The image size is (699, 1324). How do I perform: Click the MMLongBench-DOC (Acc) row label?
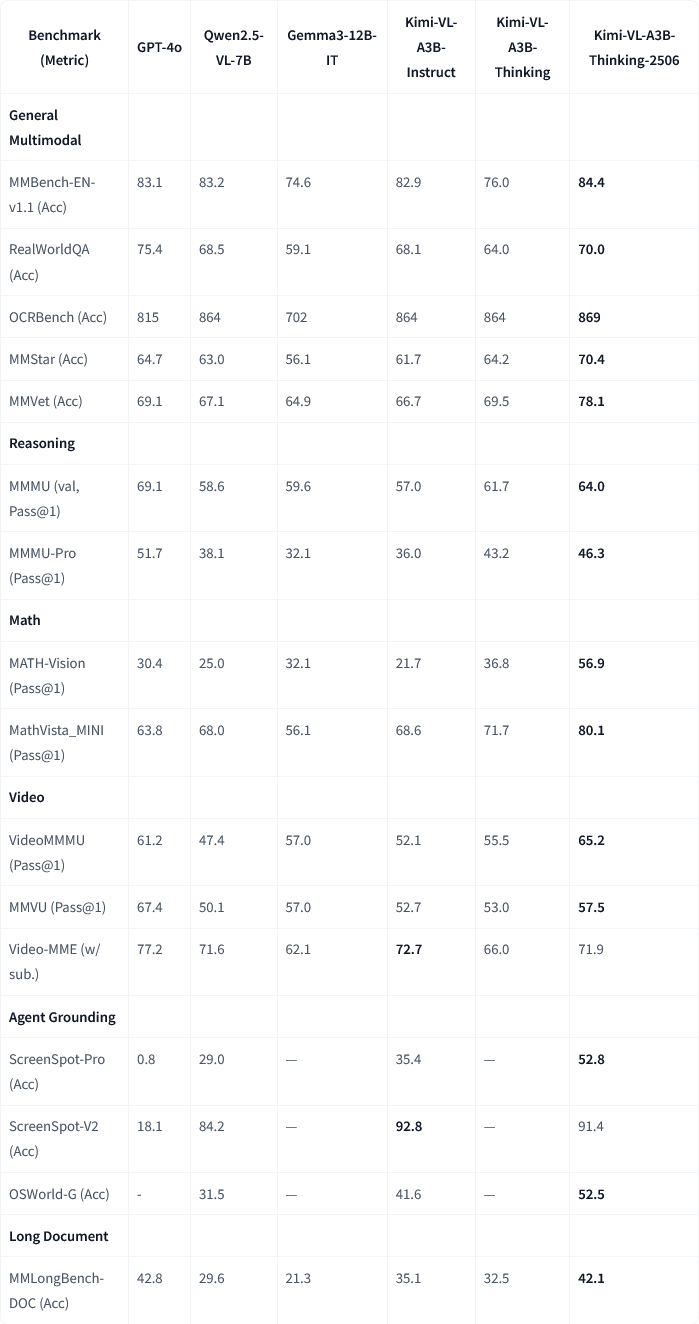57,1290
